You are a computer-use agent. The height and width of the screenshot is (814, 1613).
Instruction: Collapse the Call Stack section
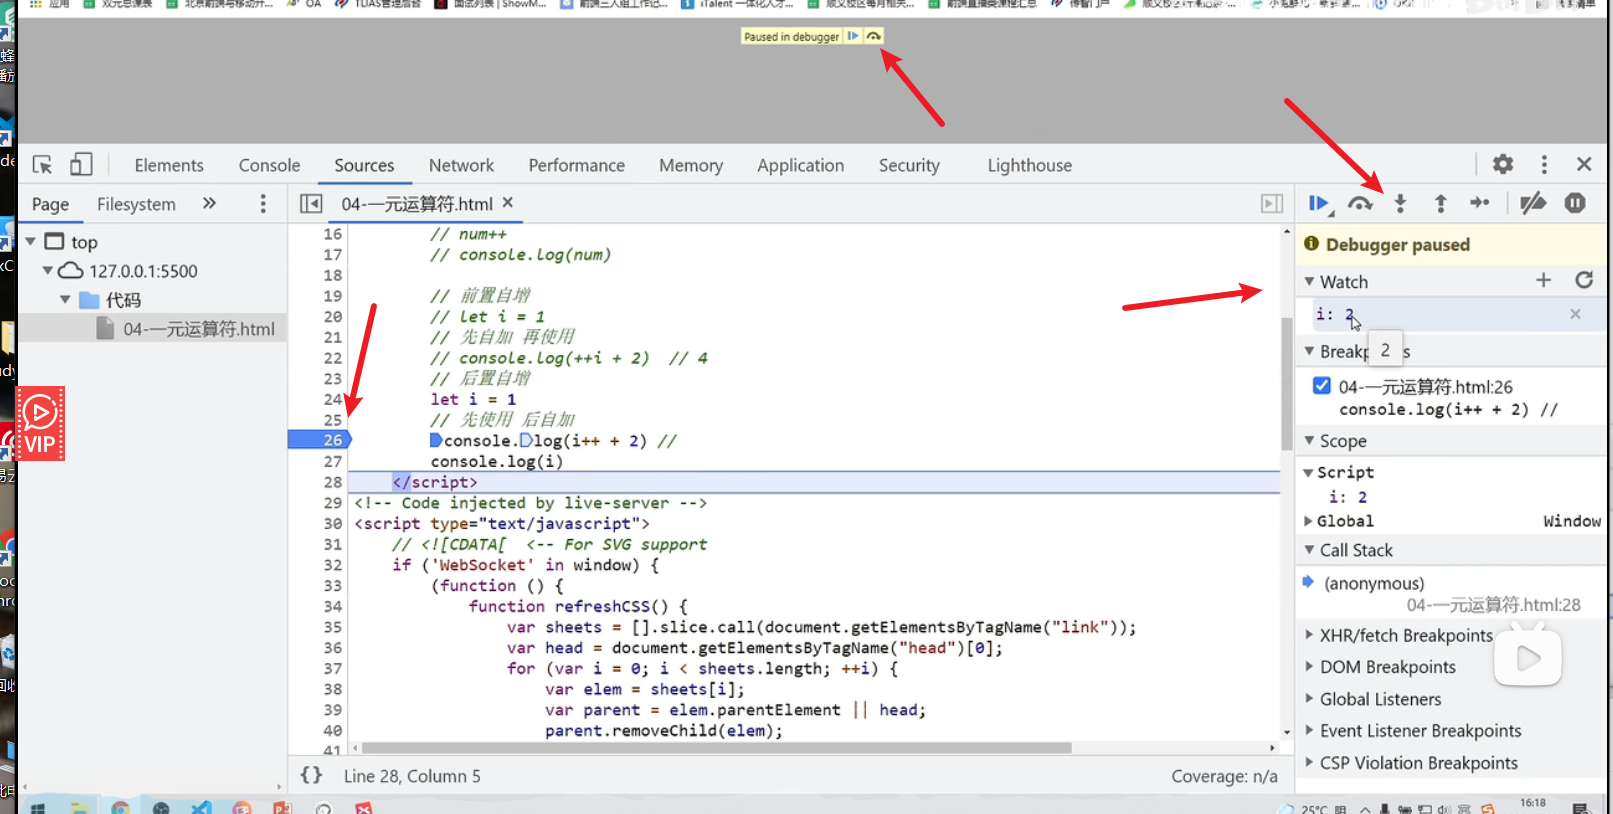(x=1309, y=550)
